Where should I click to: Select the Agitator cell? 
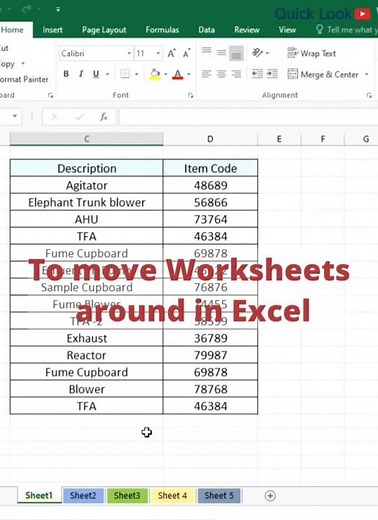87,185
